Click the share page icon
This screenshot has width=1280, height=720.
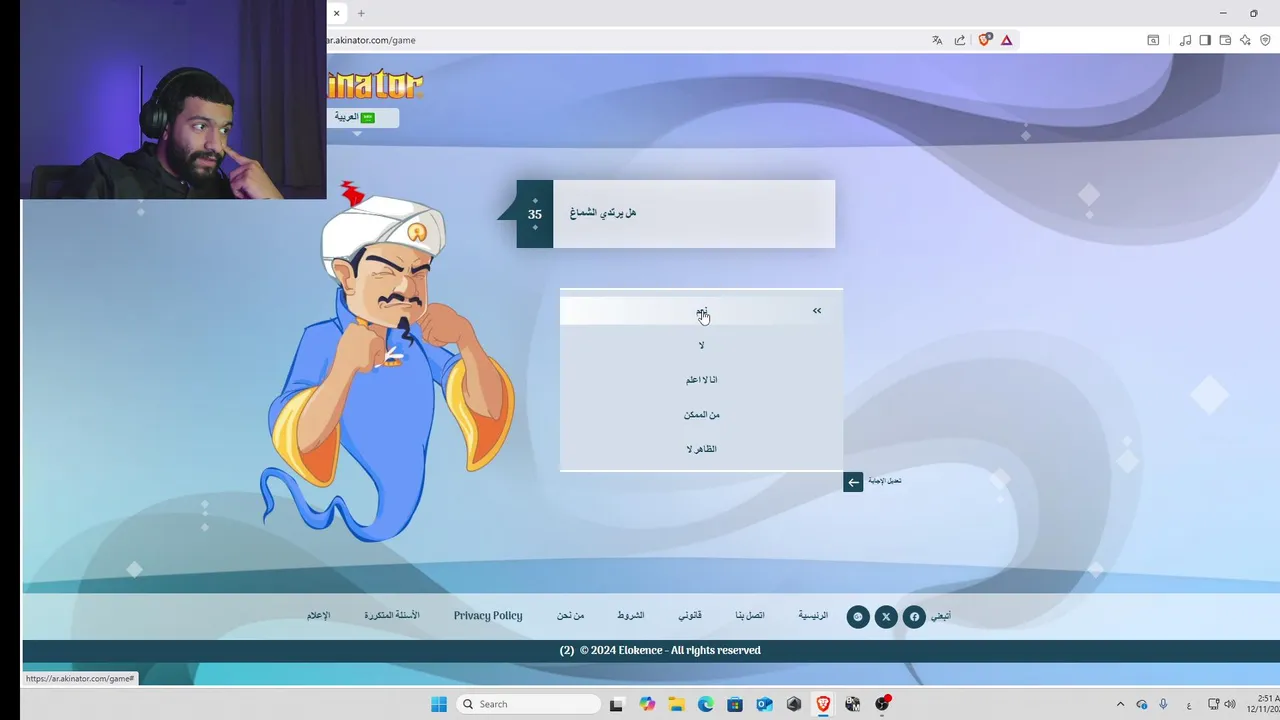pos(960,40)
